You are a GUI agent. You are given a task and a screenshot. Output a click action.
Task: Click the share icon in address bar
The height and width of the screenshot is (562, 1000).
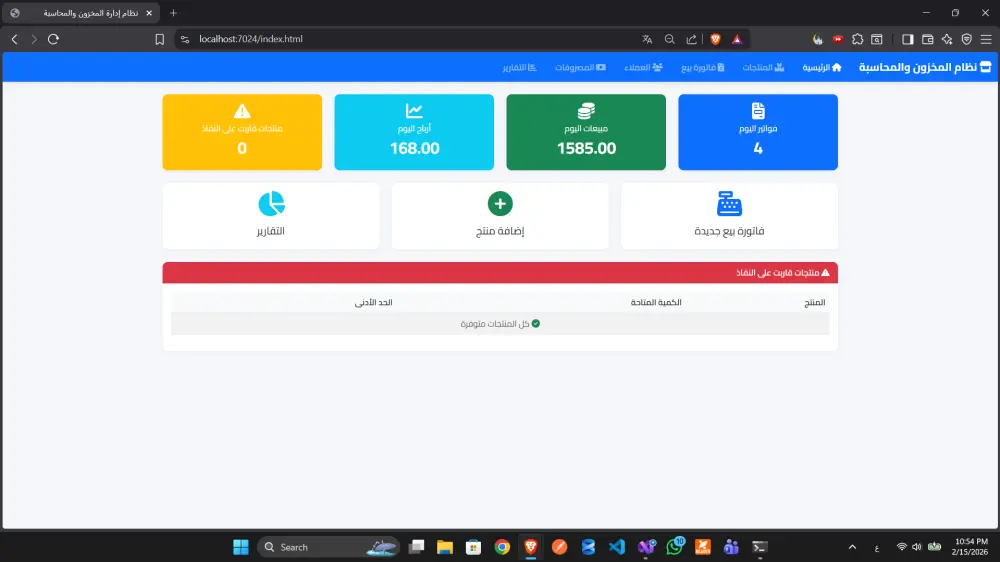[691, 39]
